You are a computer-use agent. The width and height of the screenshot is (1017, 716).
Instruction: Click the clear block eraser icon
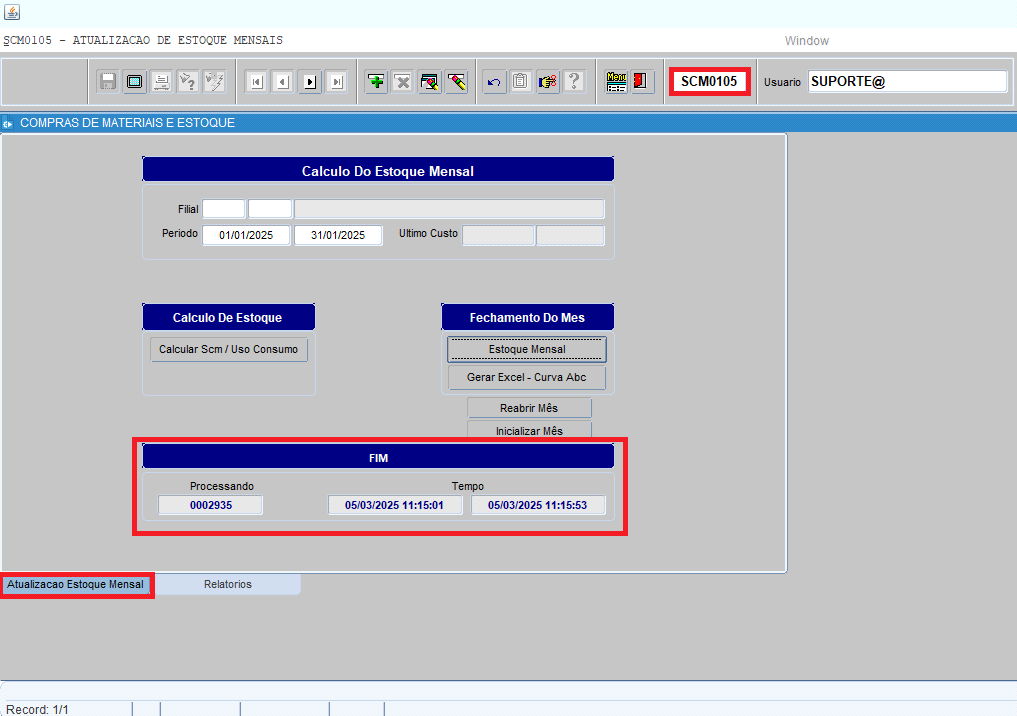(x=429, y=82)
